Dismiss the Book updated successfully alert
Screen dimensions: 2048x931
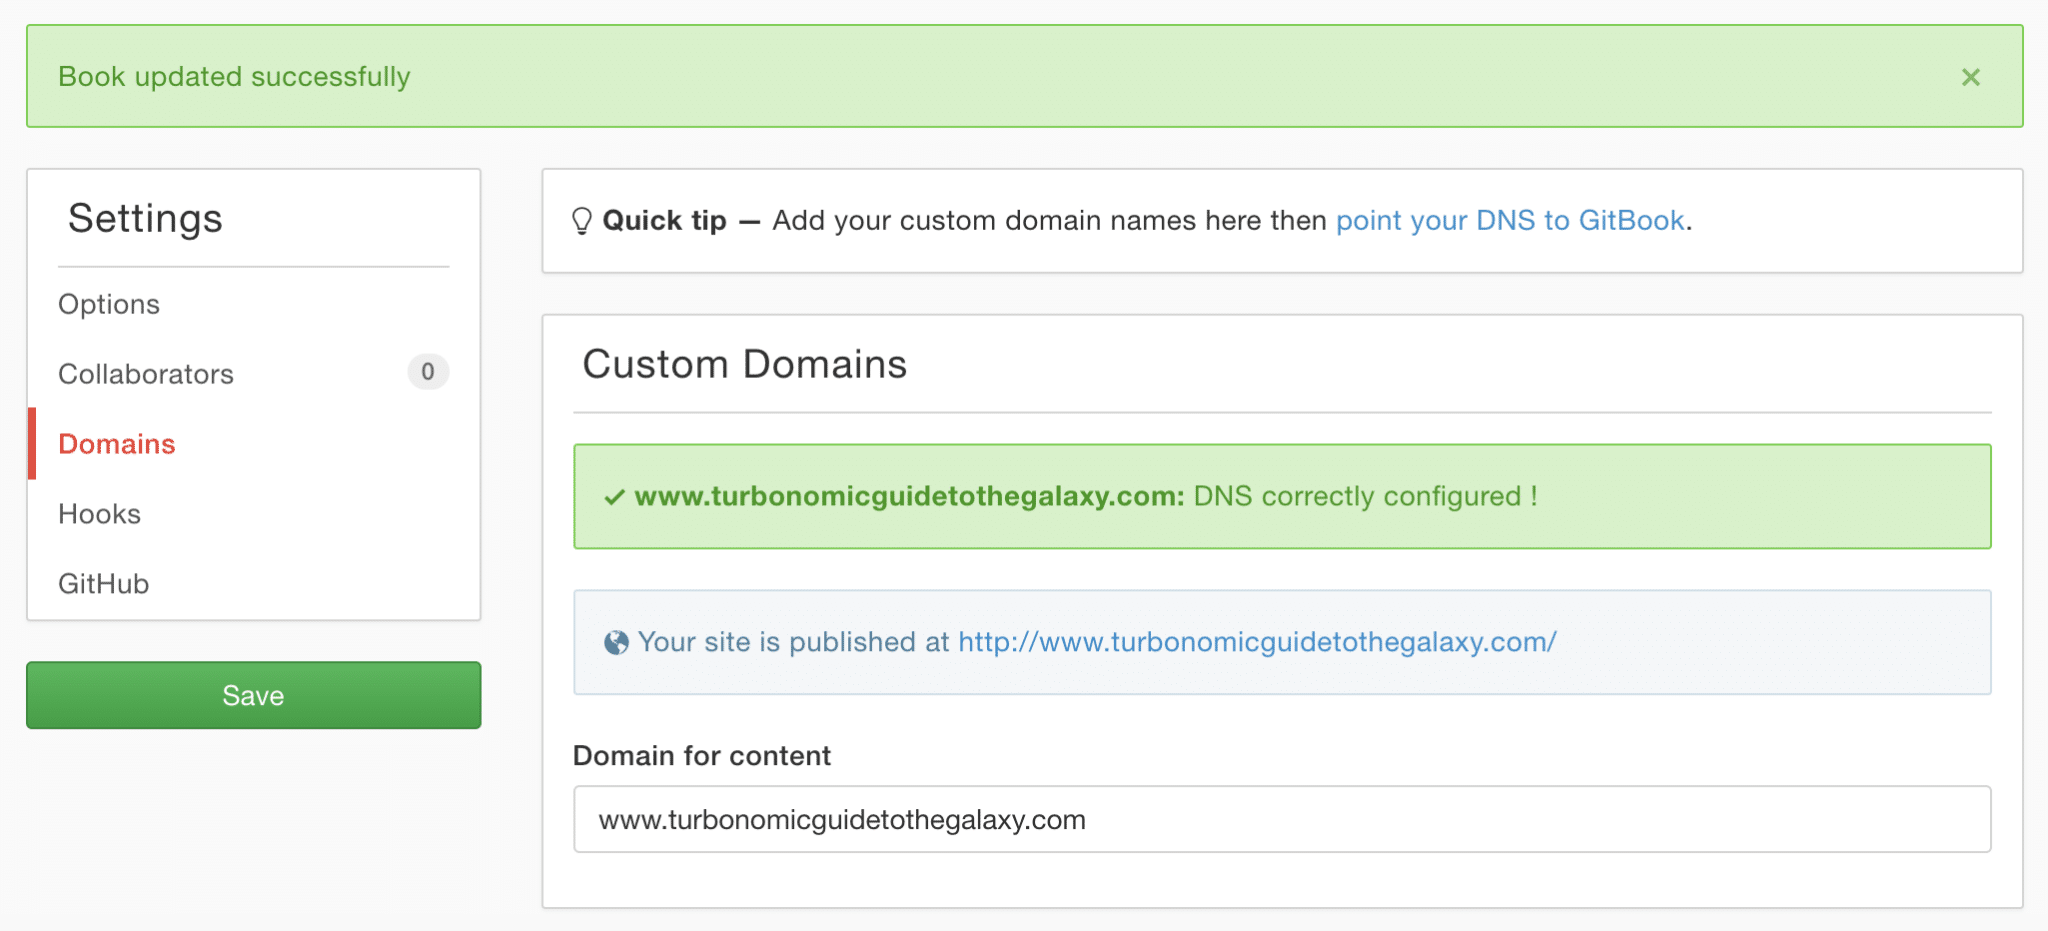pyautogui.click(x=1970, y=77)
